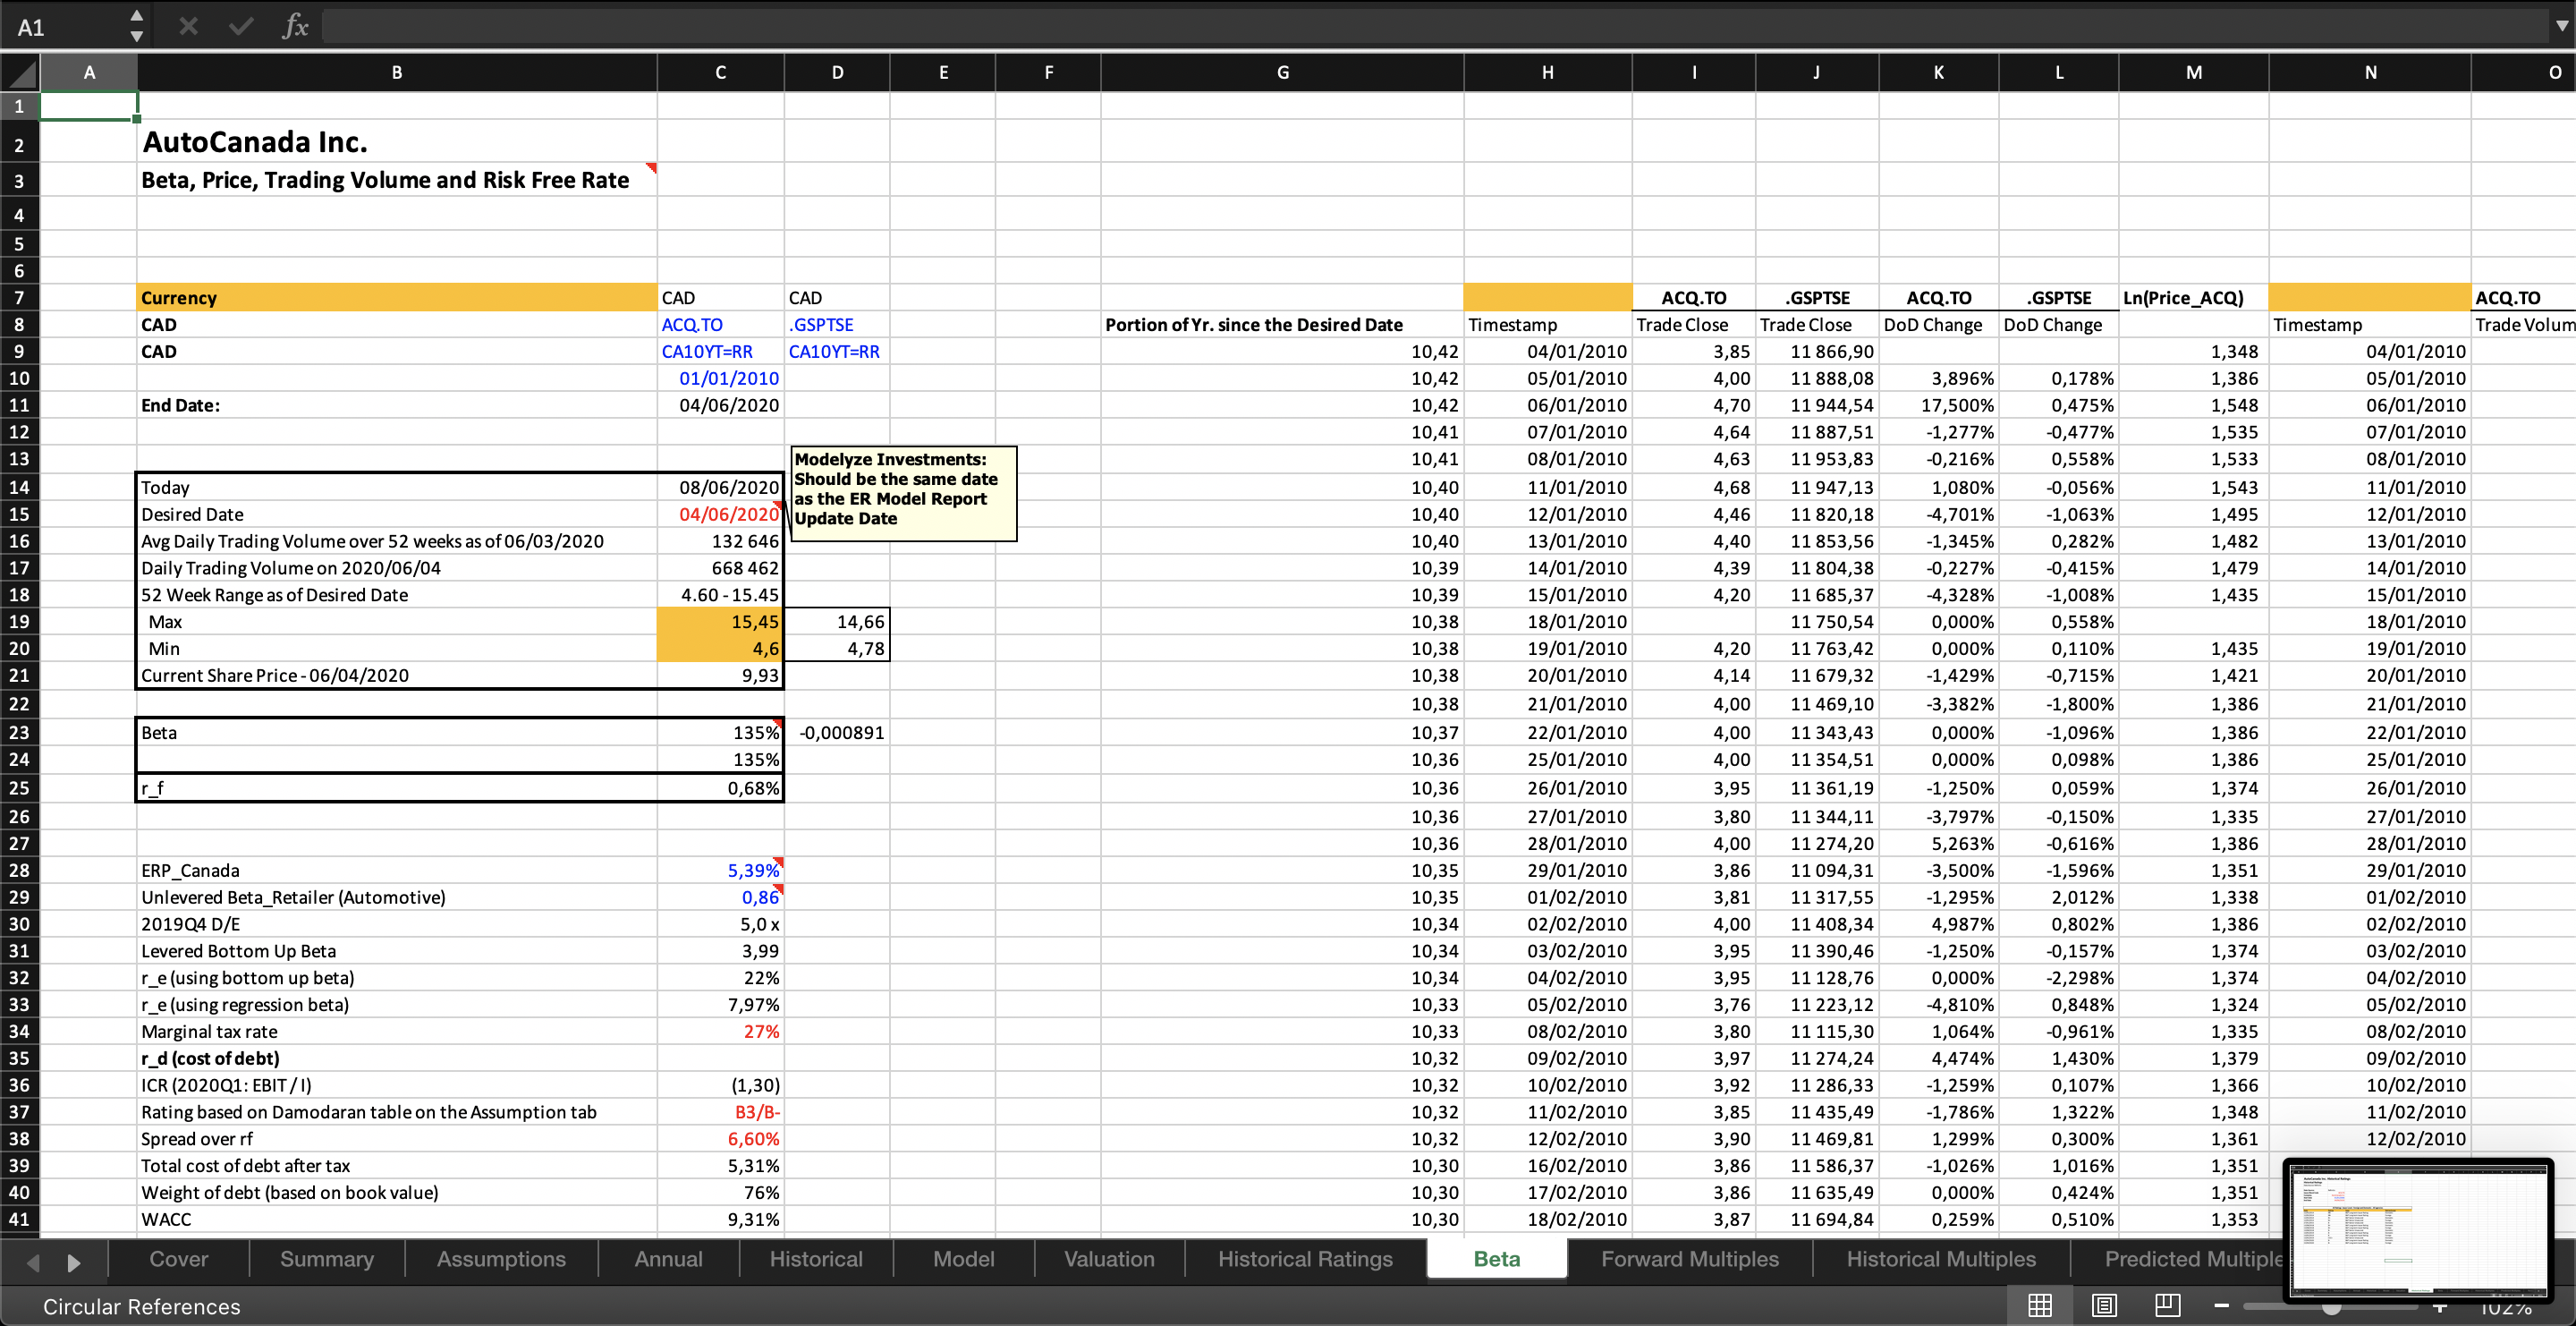2576x1326 pixels.
Task: Select column B header
Action: [397, 73]
